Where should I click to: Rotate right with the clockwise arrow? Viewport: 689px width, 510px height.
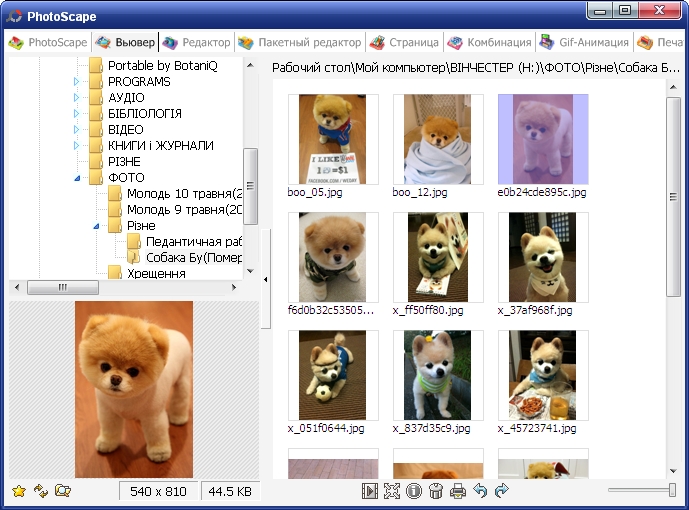tap(501, 490)
